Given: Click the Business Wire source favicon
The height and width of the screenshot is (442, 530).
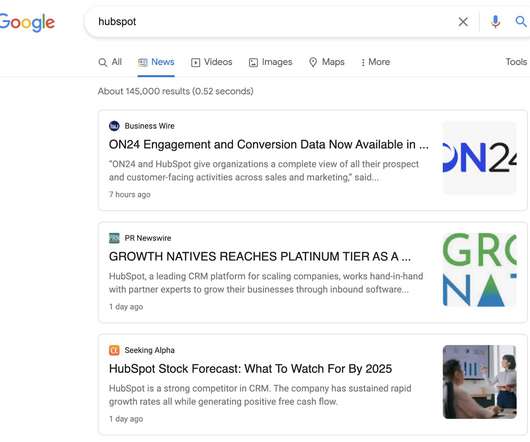Looking at the screenshot, I should point(114,126).
